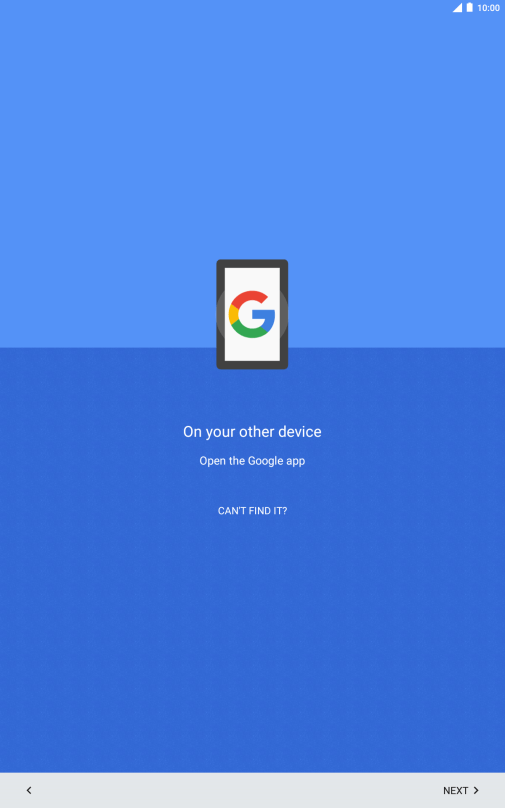The image size is (505, 808).
Task: Check the cellular signal strength icon
Action: click(457, 8)
